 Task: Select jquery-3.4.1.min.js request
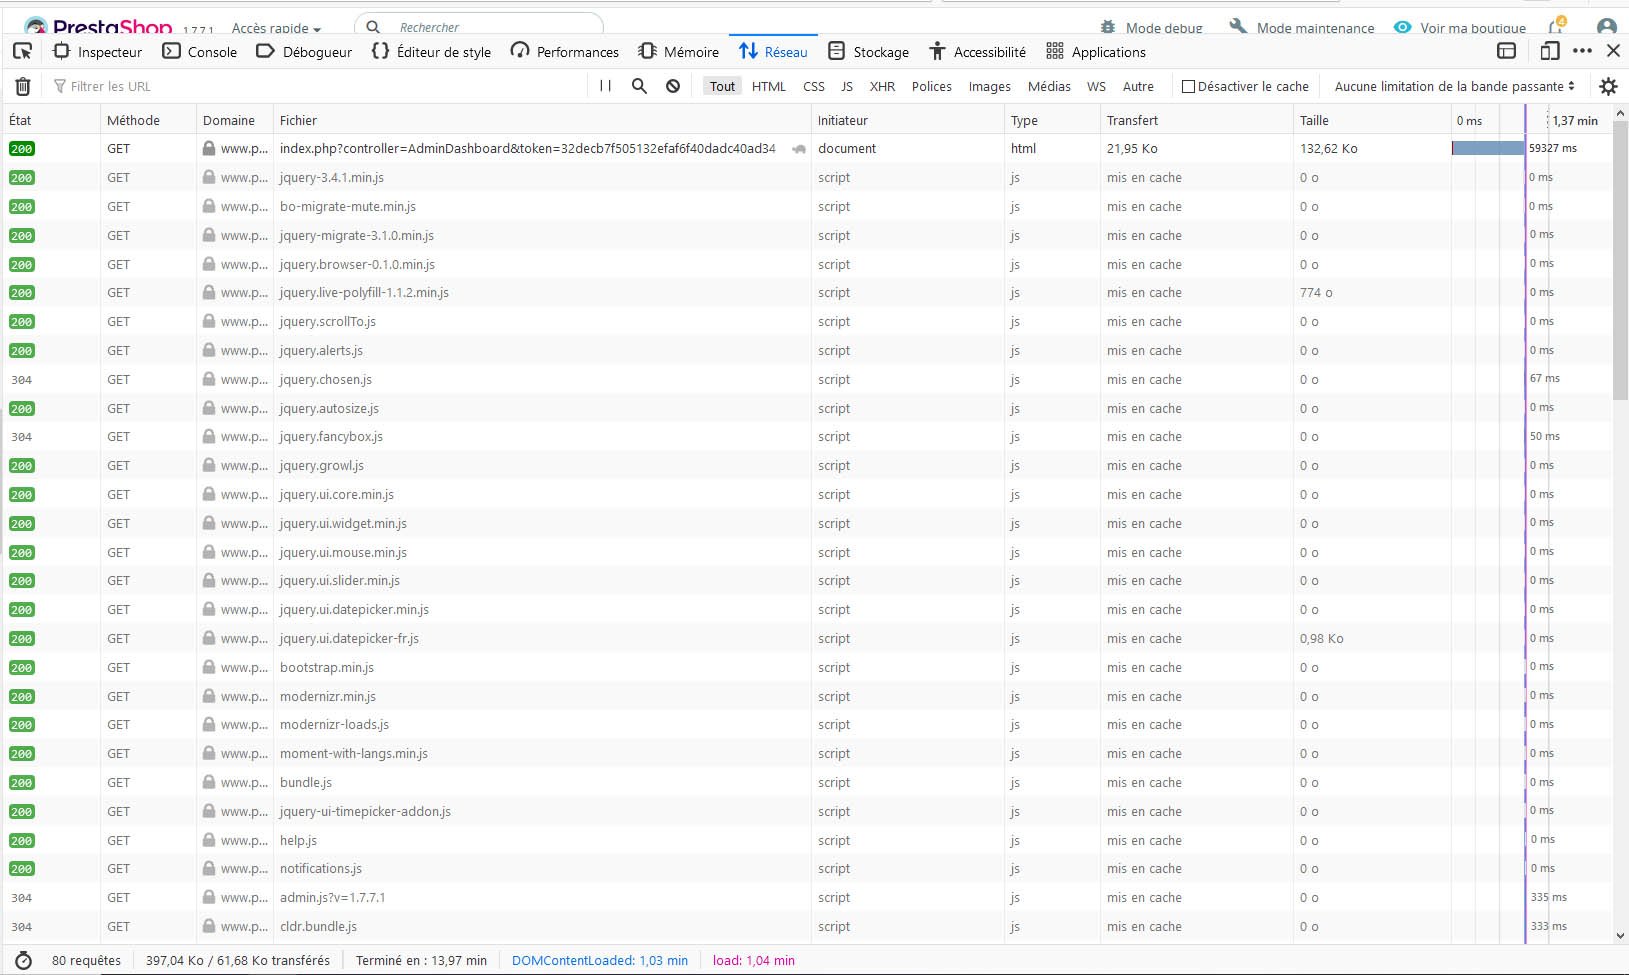coord(806,177)
